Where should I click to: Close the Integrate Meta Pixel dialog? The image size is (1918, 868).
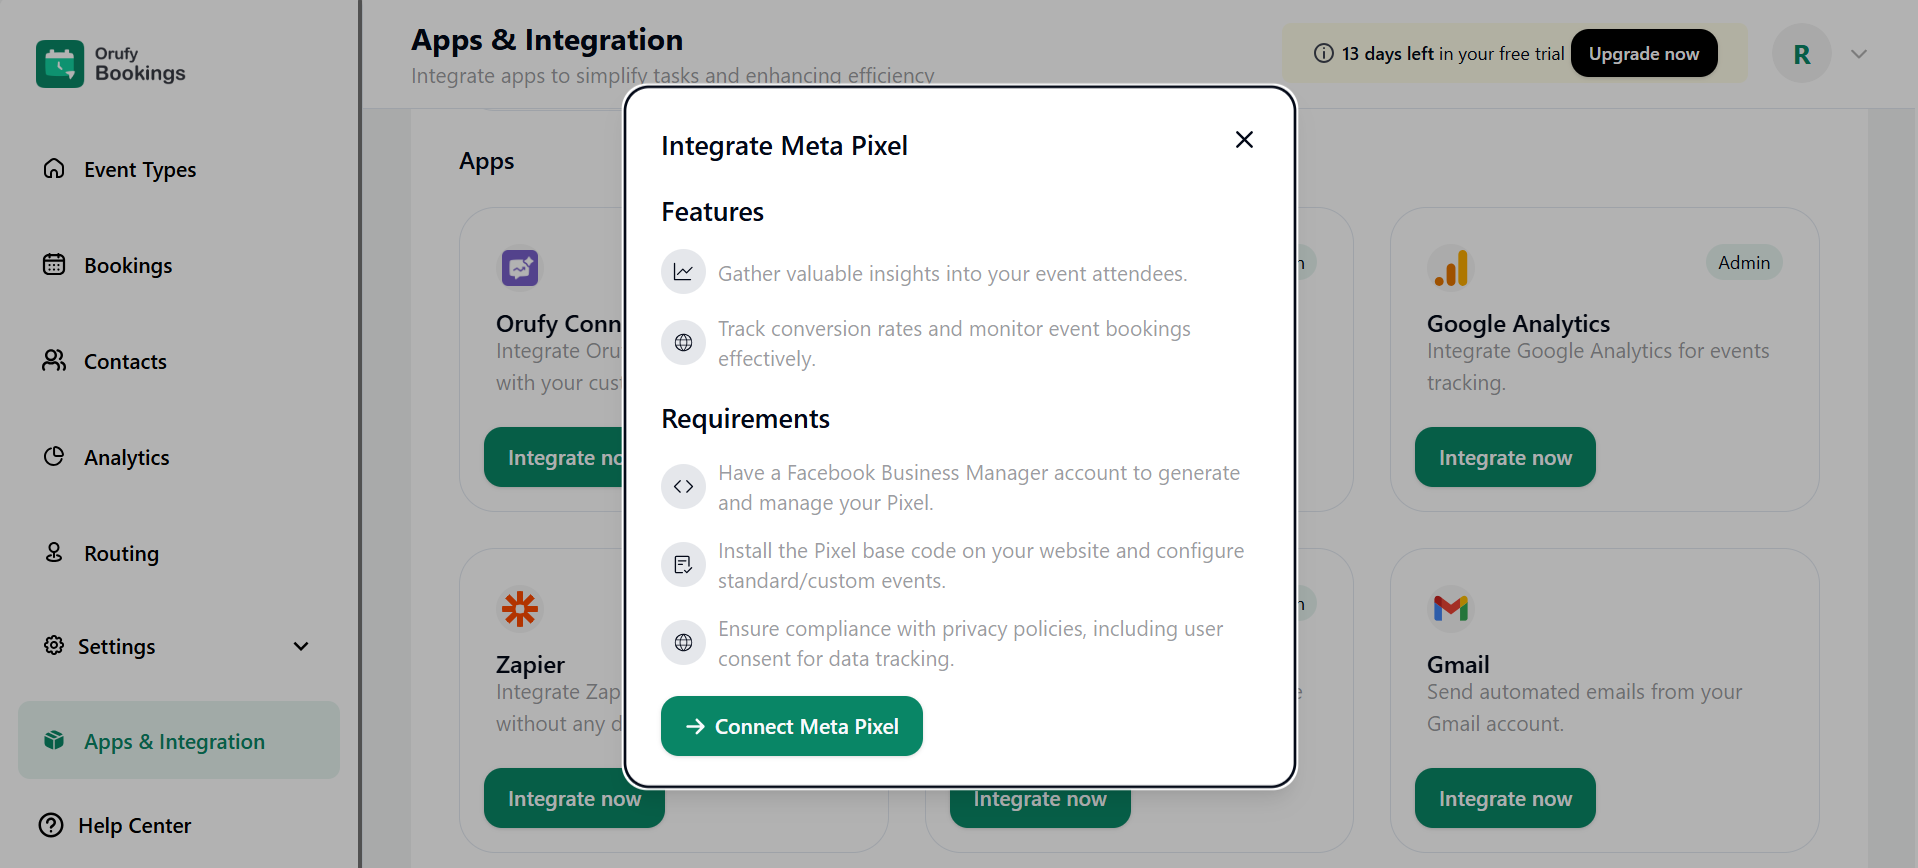point(1244,140)
